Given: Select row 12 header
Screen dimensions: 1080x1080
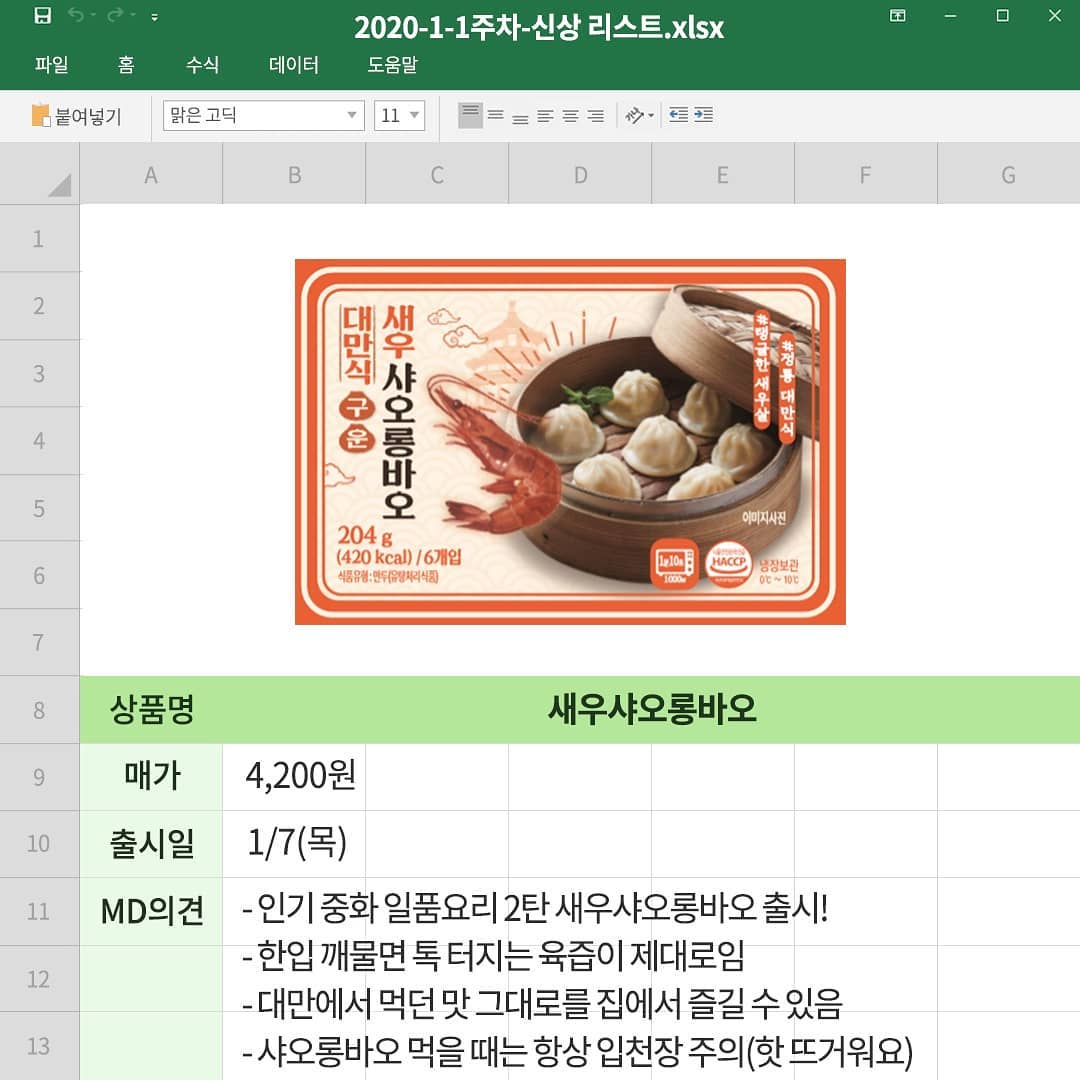Looking at the screenshot, I should (x=39, y=979).
